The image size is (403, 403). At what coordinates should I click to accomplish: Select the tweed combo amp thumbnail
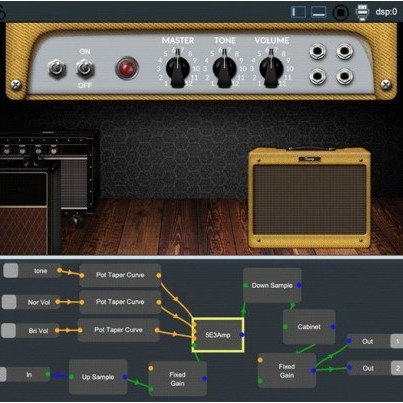point(310,199)
